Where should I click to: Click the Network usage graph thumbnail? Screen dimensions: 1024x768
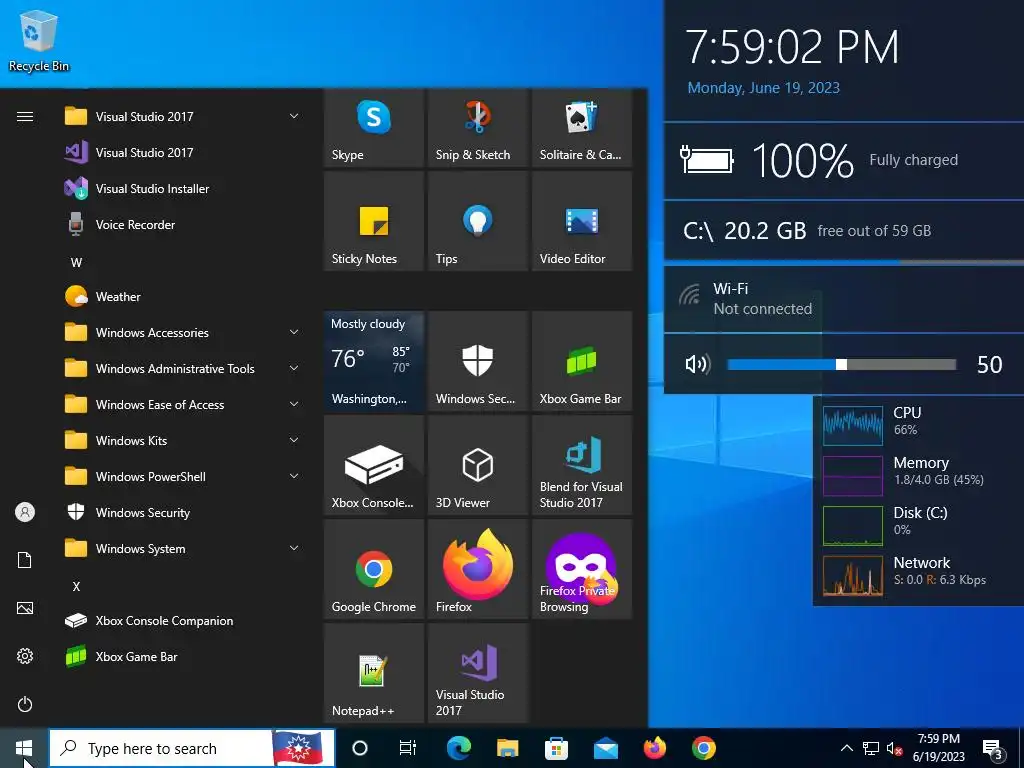click(852, 575)
